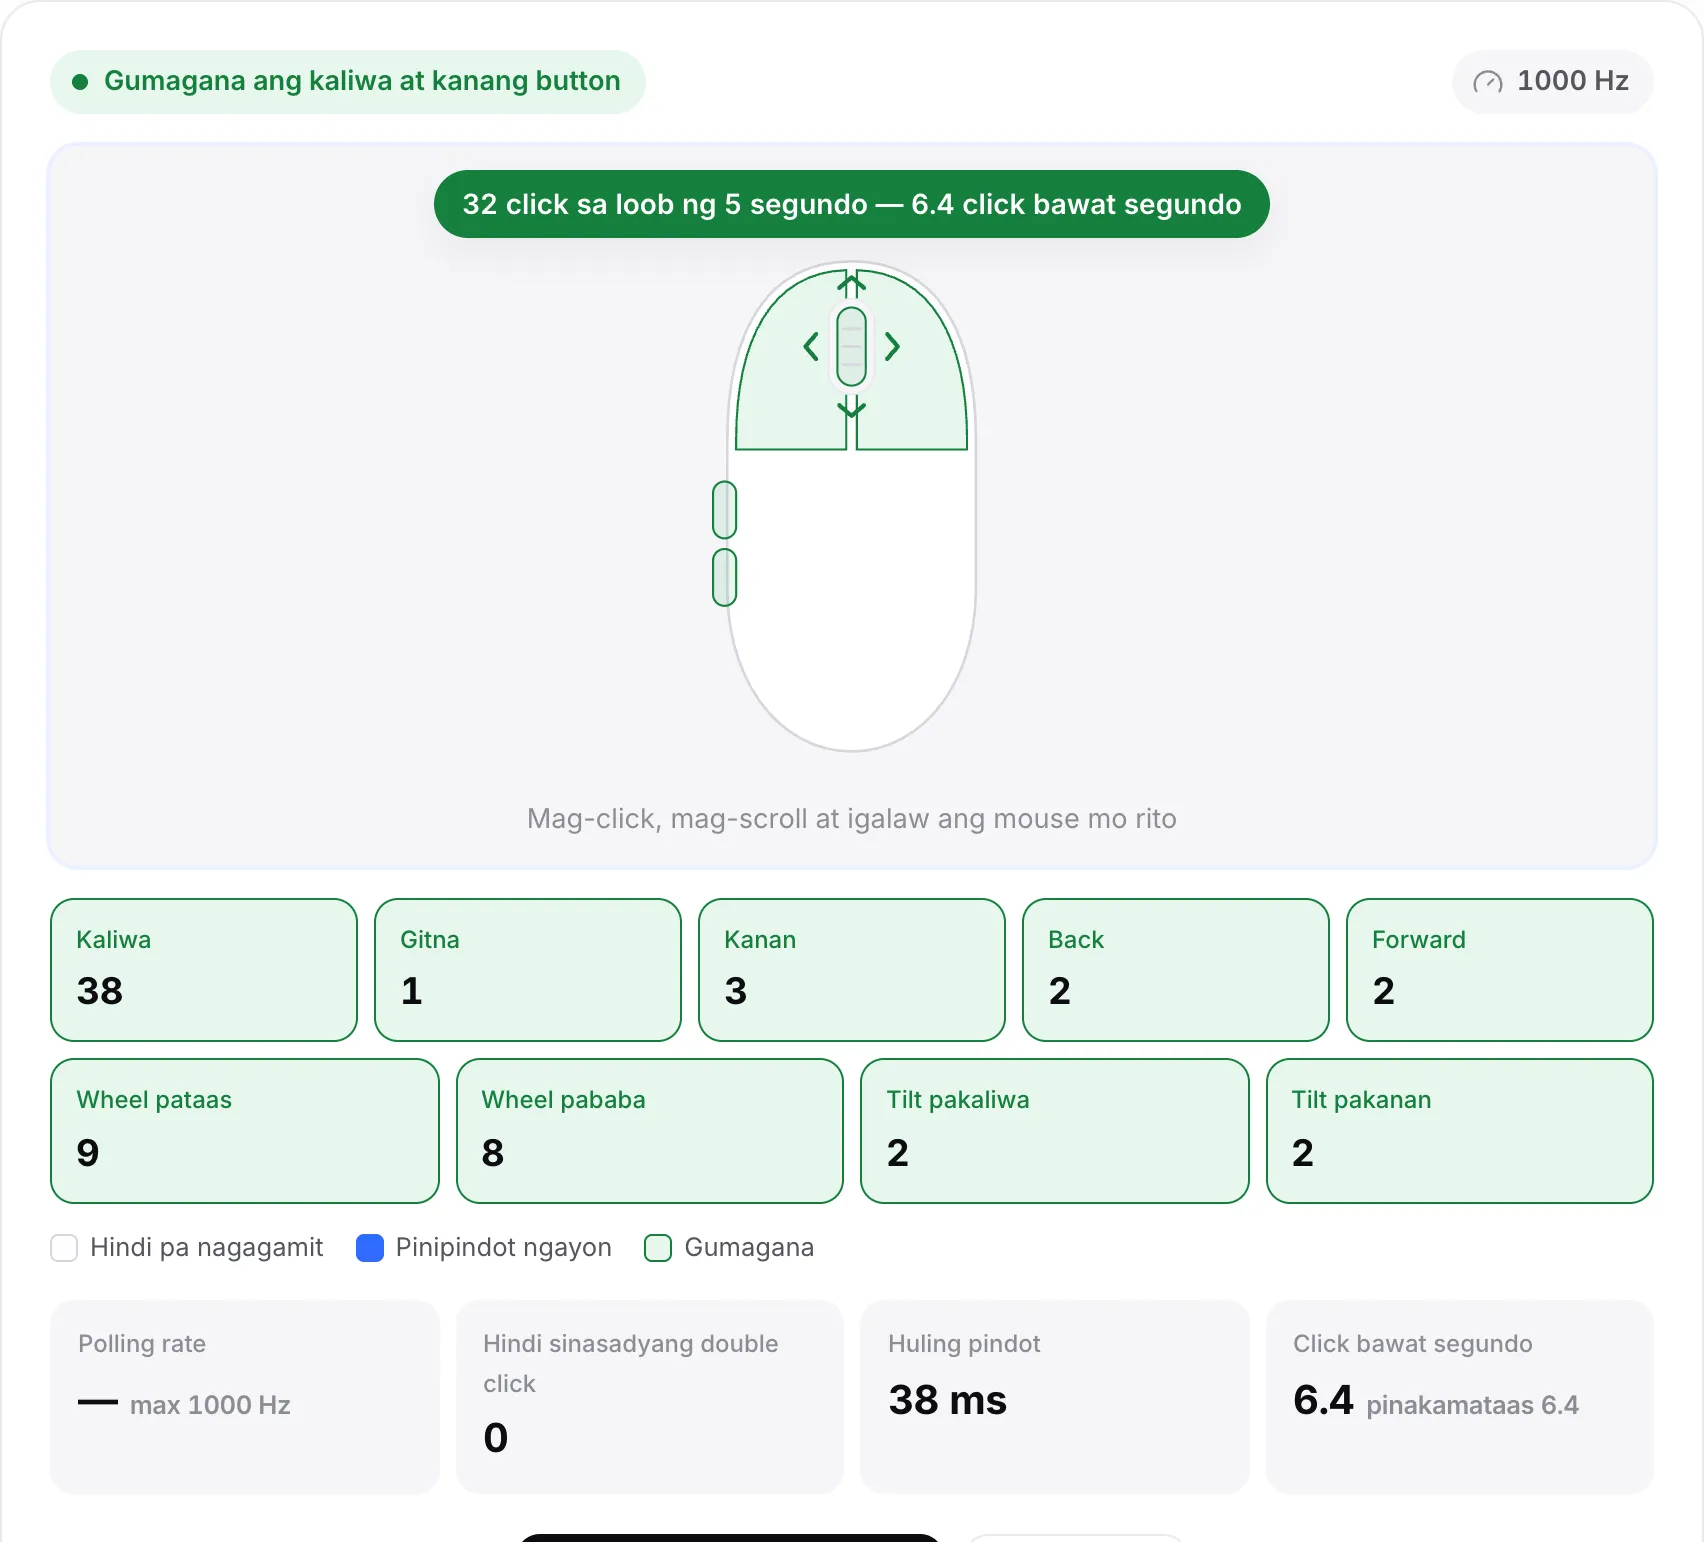This screenshot has width=1704, height=1542.
Task: Select the Gitna counter card
Action: (x=528, y=970)
